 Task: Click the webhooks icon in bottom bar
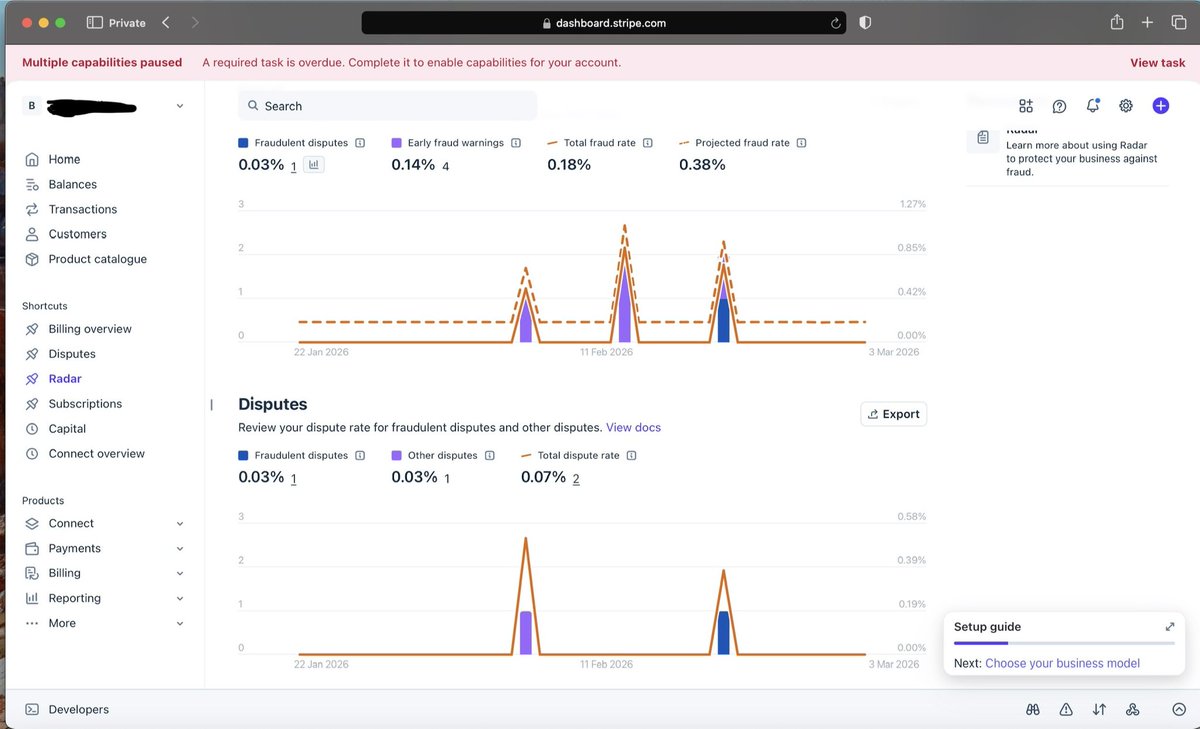point(1133,709)
